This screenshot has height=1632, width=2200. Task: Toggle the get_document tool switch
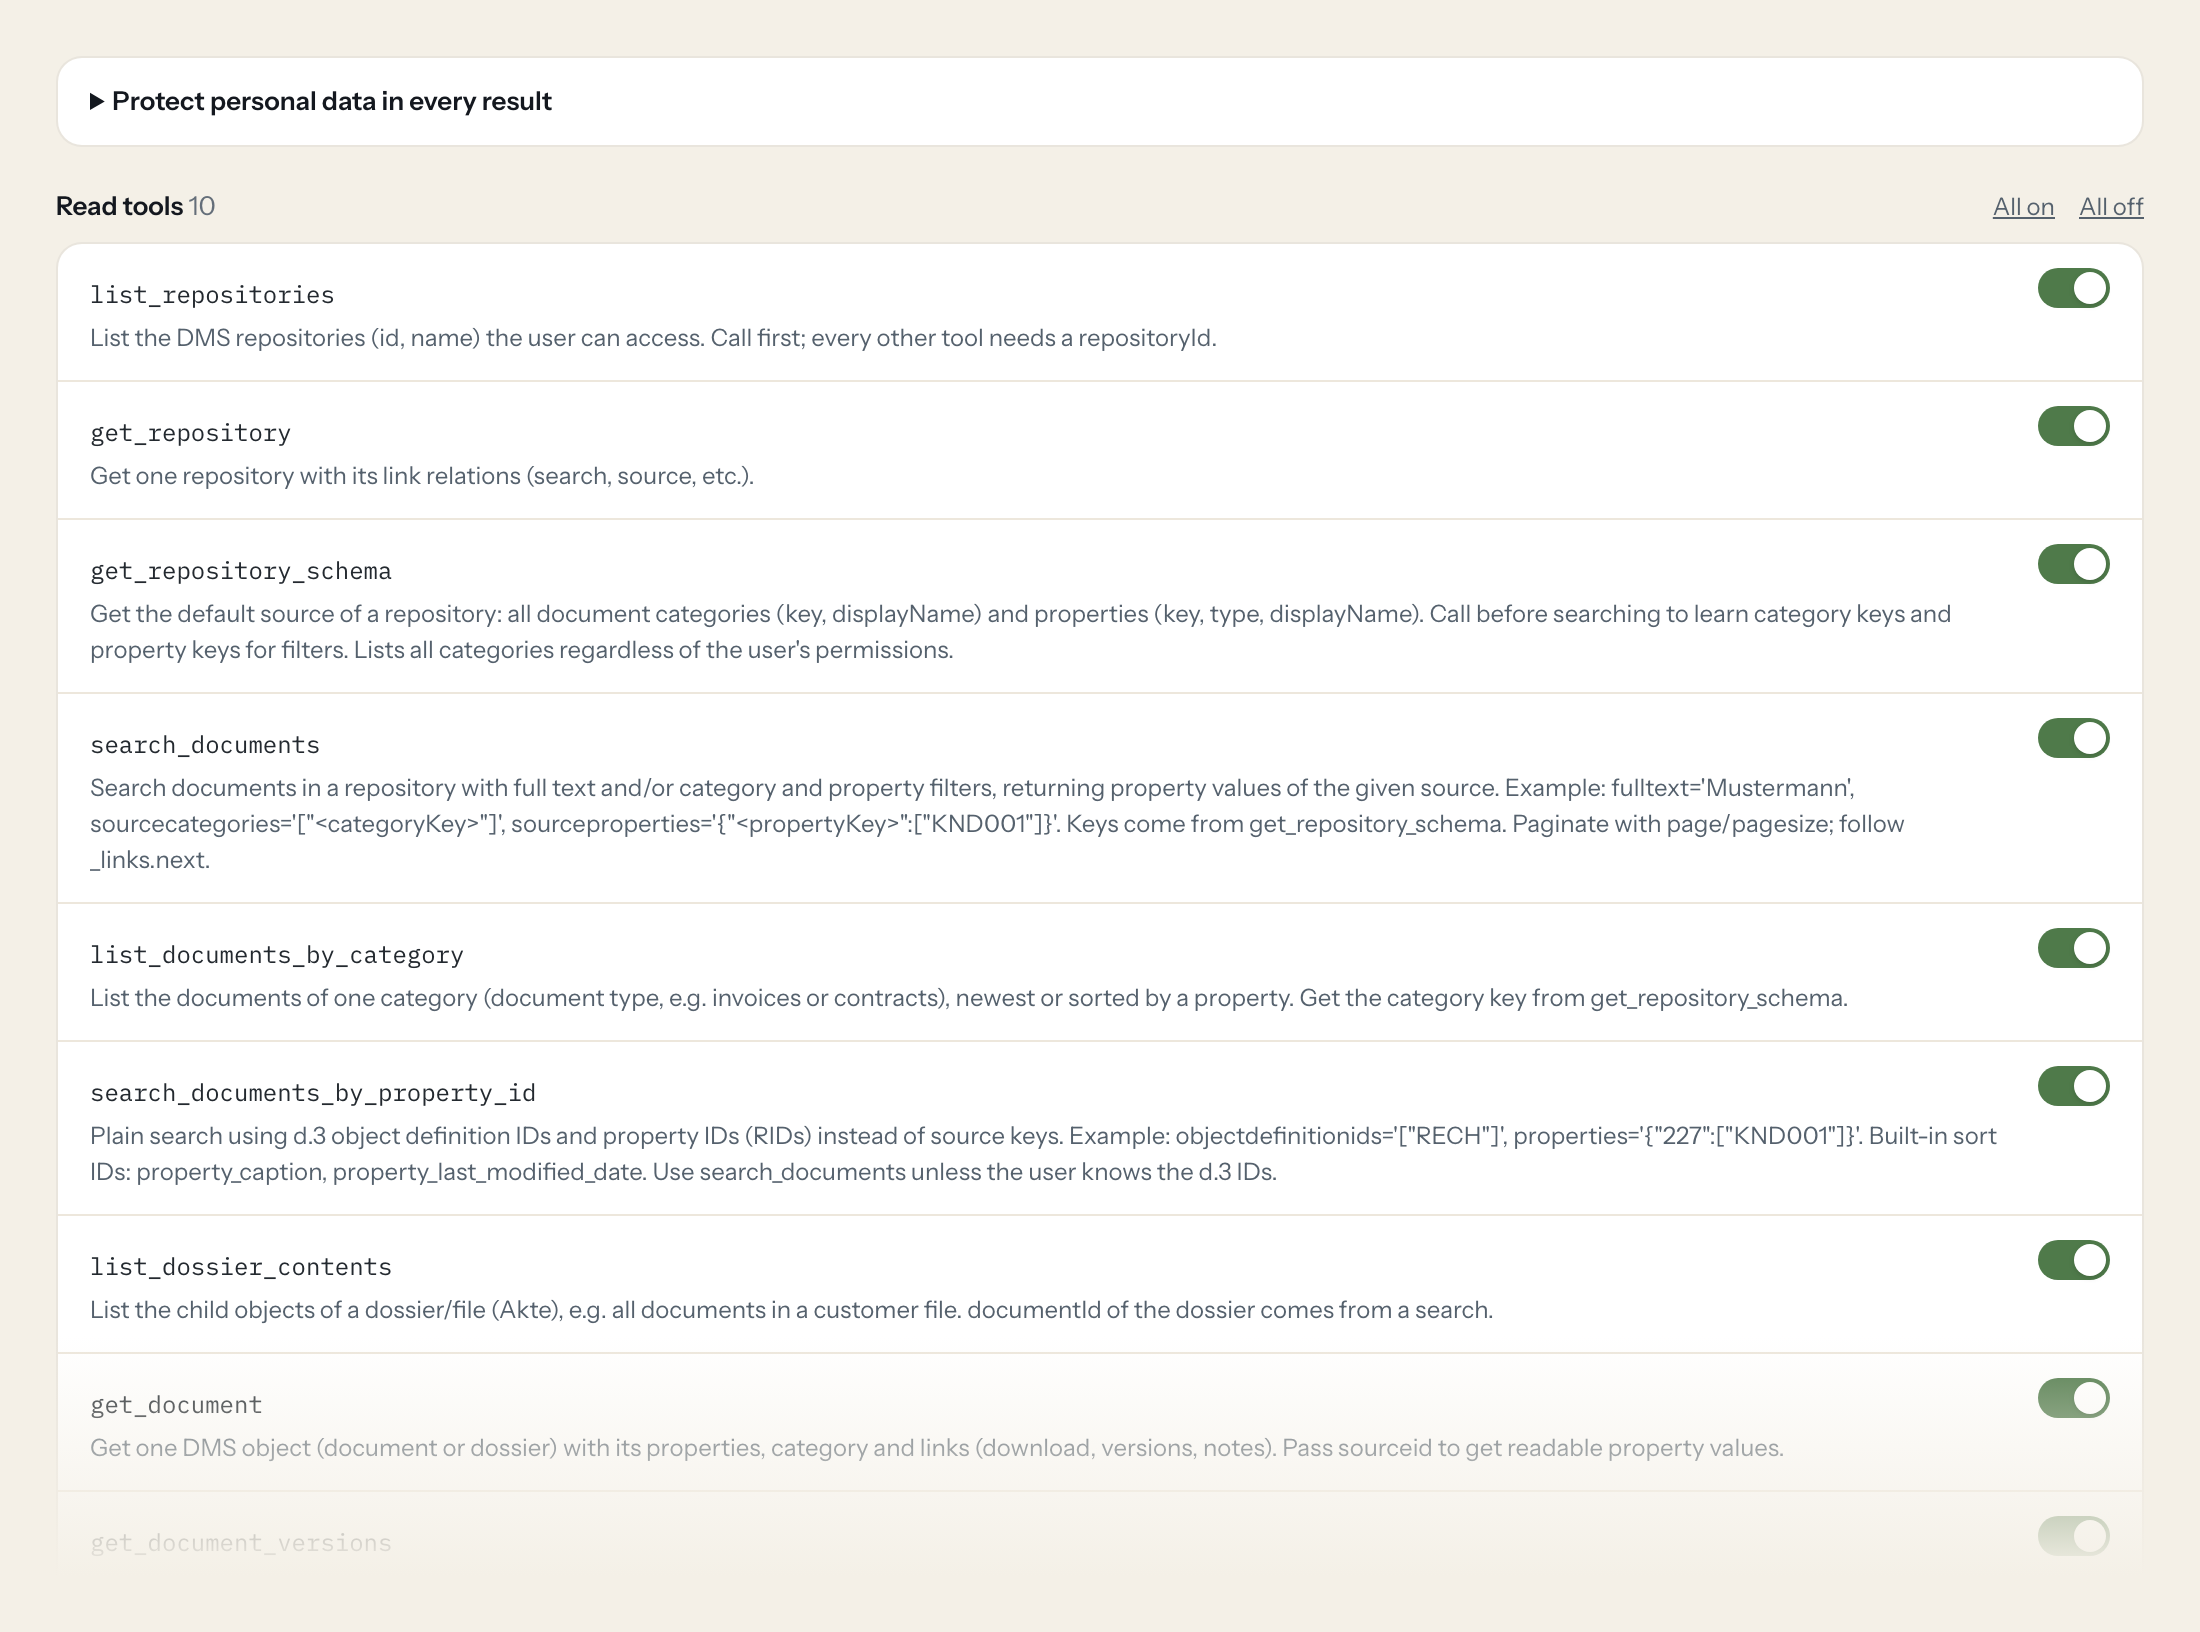2073,1398
